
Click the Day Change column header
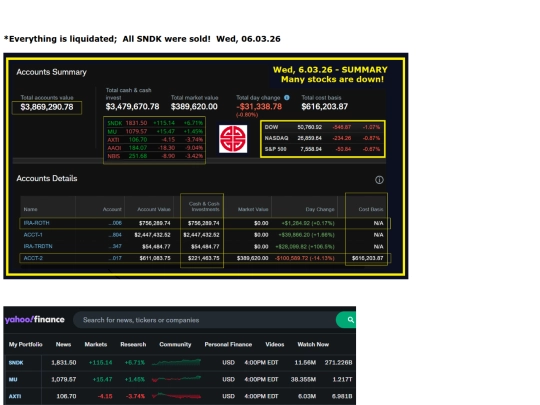[320, 209]
